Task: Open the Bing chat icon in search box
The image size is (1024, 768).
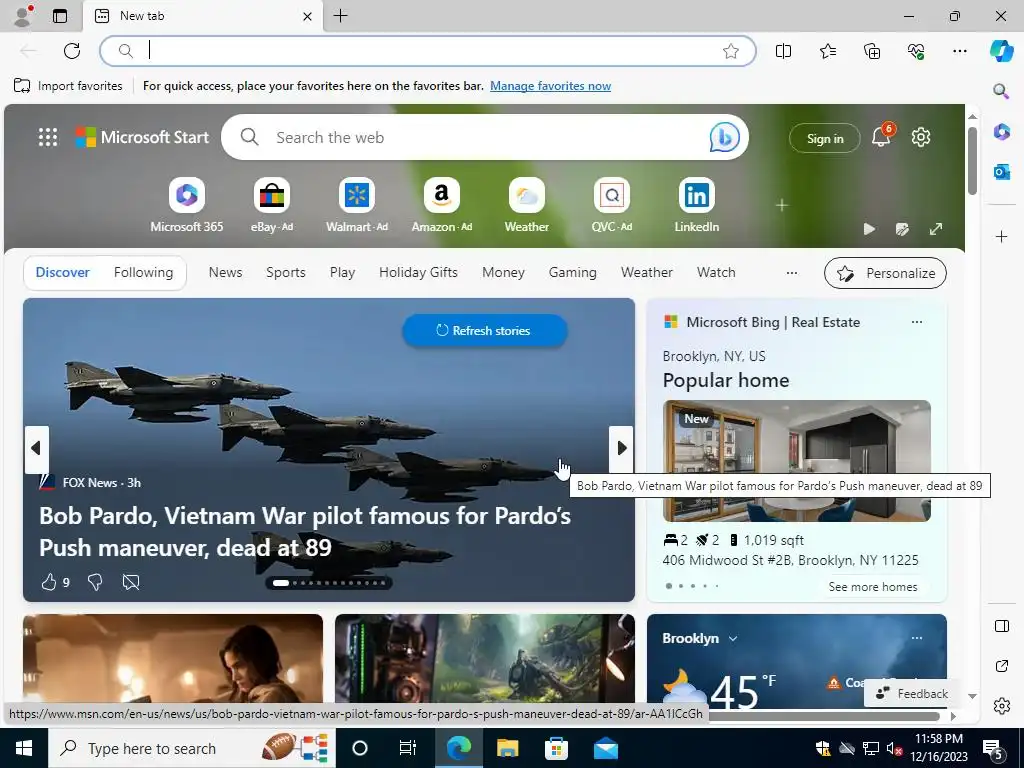Action: 724,137
